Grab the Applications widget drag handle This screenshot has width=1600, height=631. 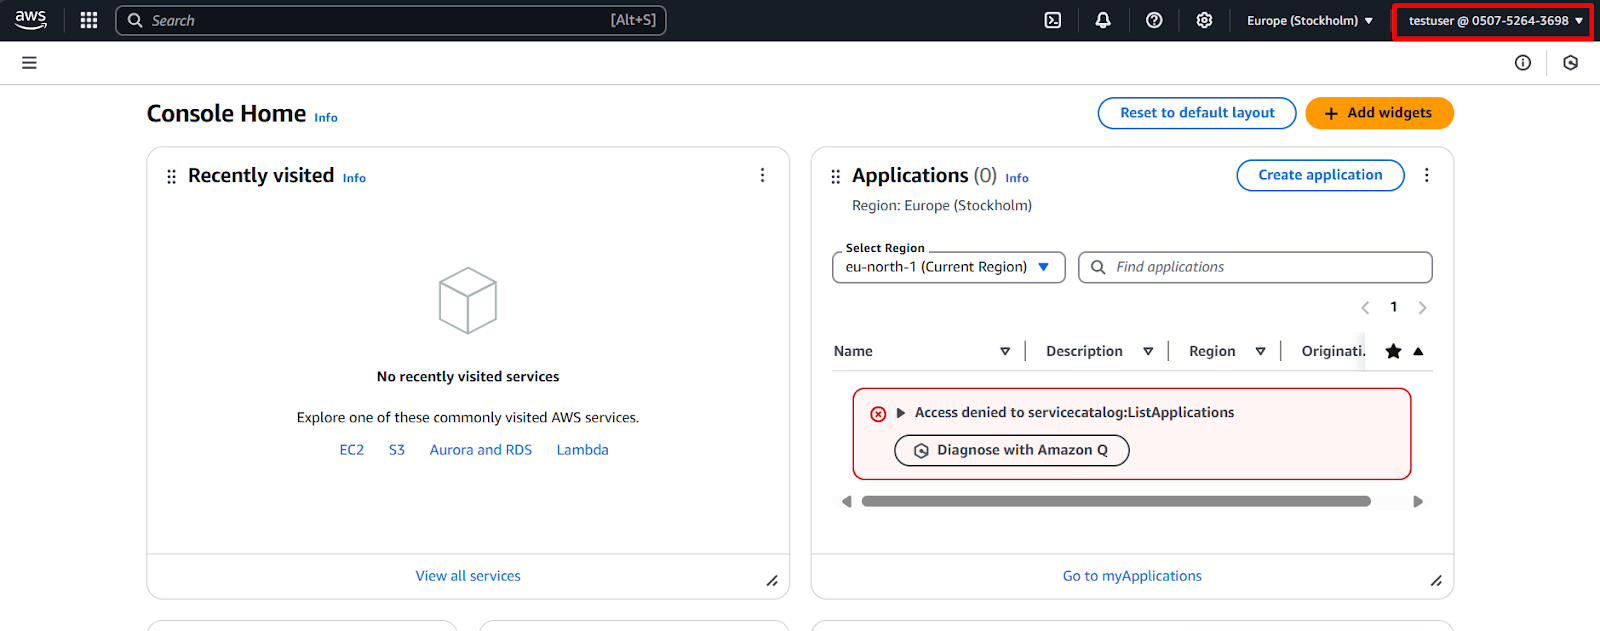click(x=835, y=177)
